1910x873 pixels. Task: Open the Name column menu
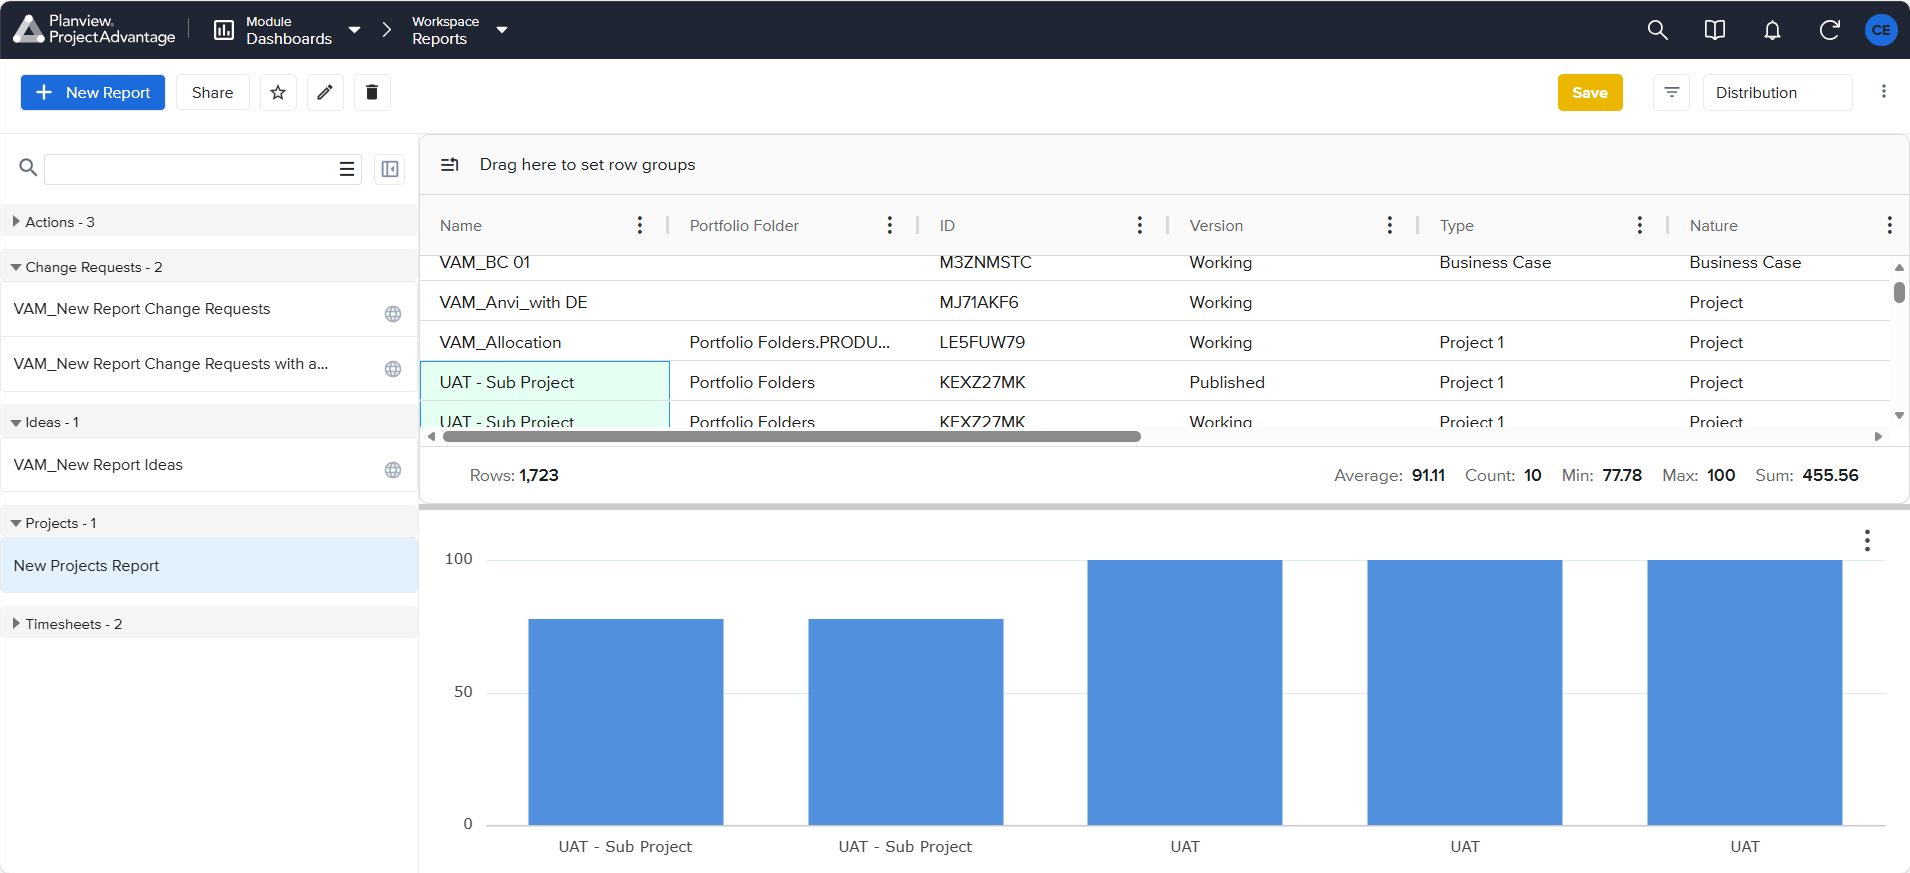tap(640, 225)
